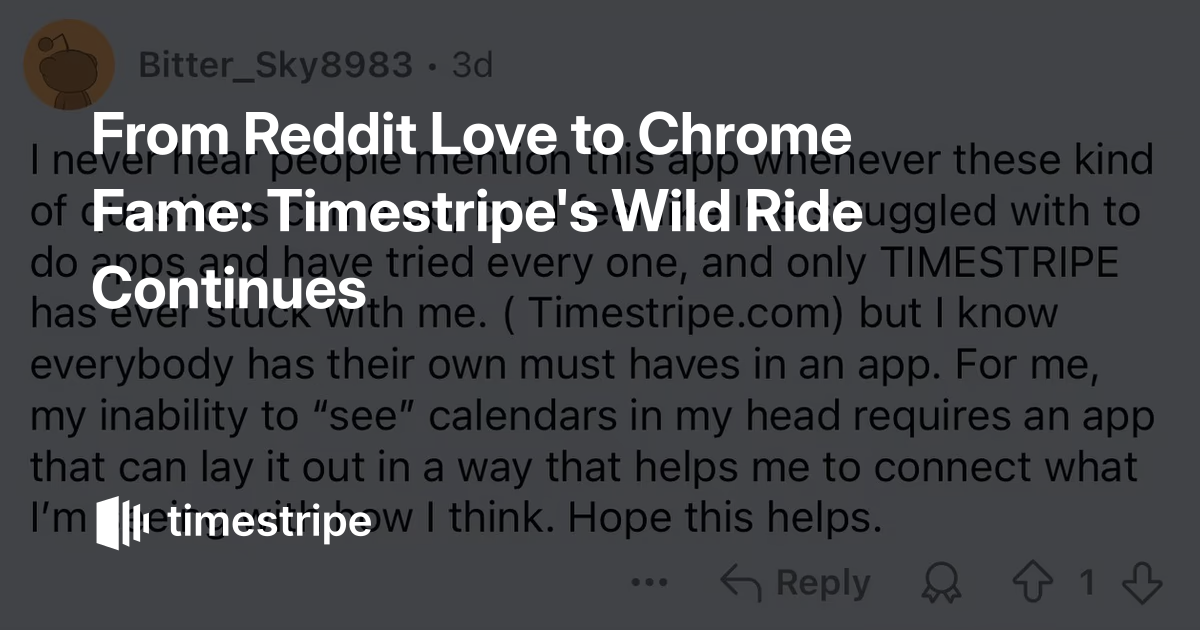The width and height of the screenshot is (1200, 630).
Task: Open the three-dot more options menu
Action: [651, 582]
